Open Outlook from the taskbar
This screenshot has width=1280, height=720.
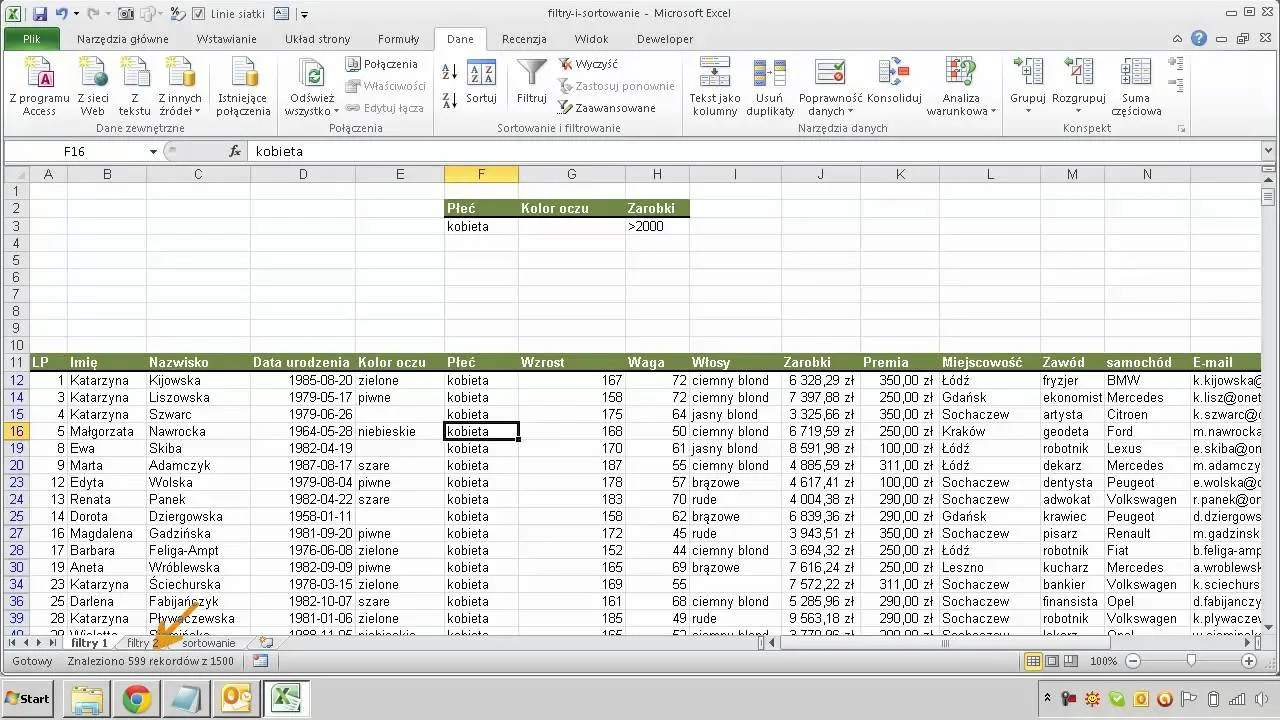237,699
